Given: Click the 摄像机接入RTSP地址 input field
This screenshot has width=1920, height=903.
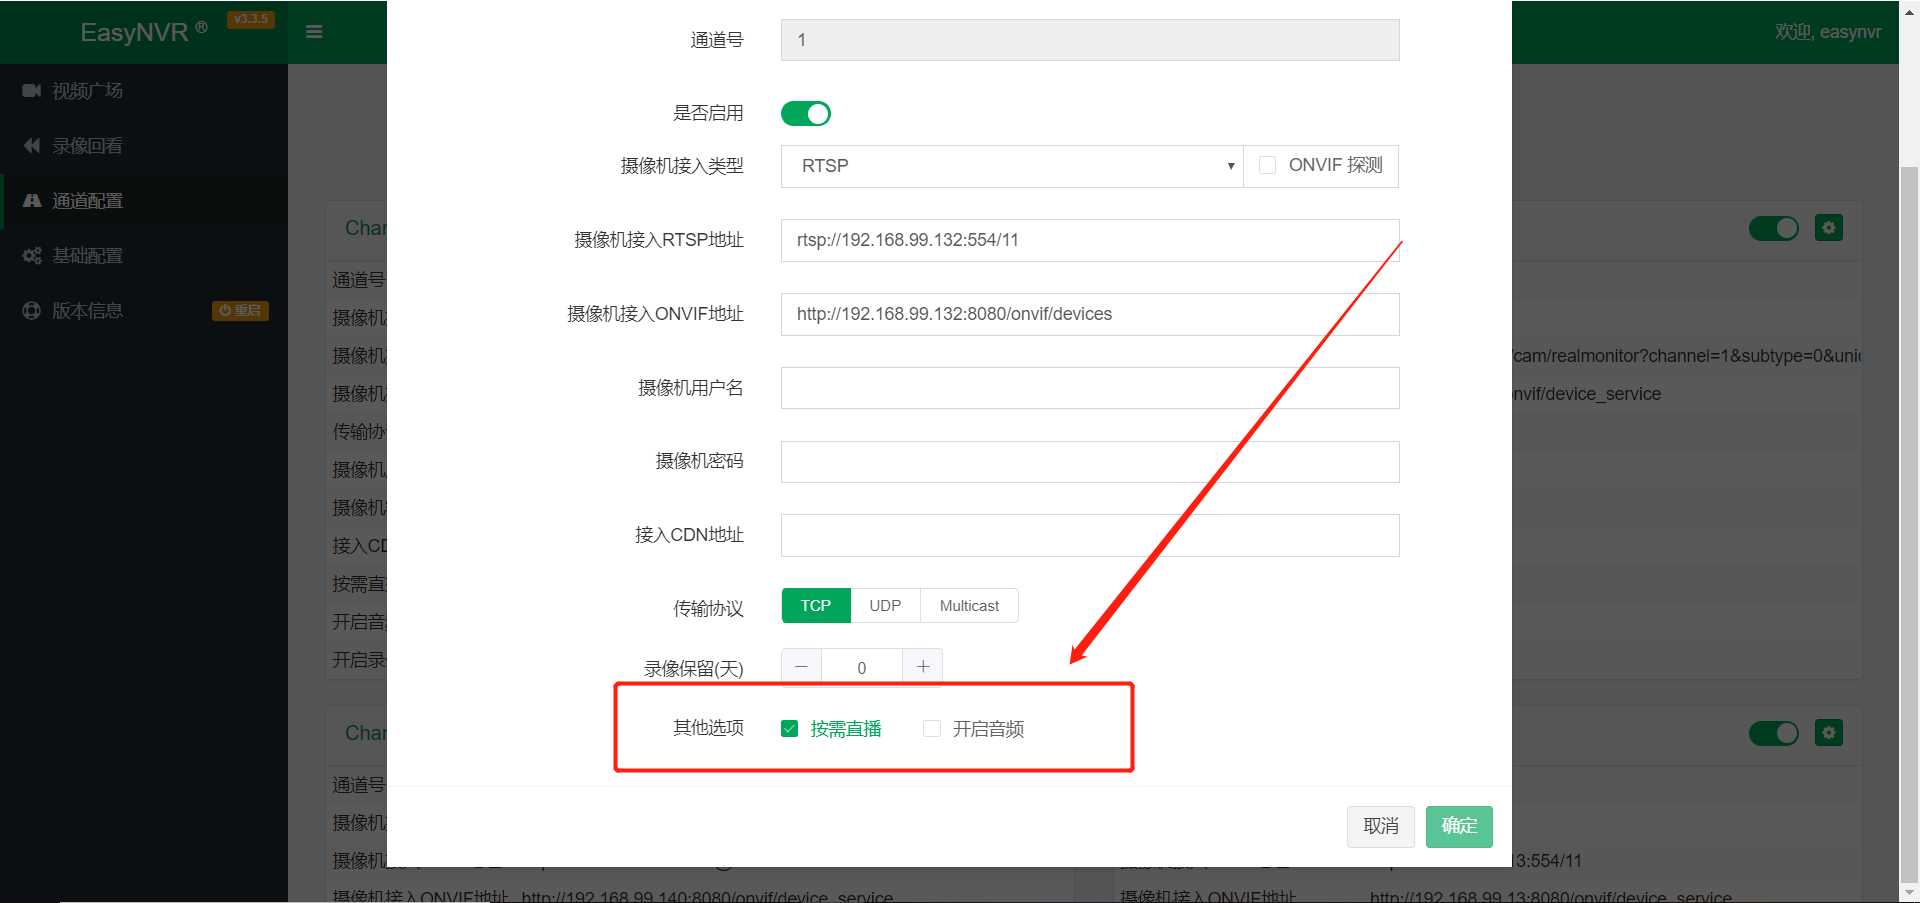Looking at the screenshot, I should [x=1089, y=240].
